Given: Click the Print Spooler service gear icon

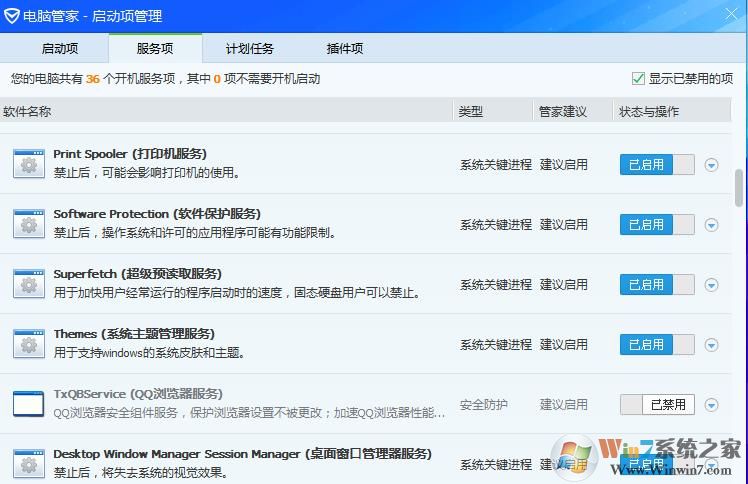Looking at the screenshot, I should 29,164.
